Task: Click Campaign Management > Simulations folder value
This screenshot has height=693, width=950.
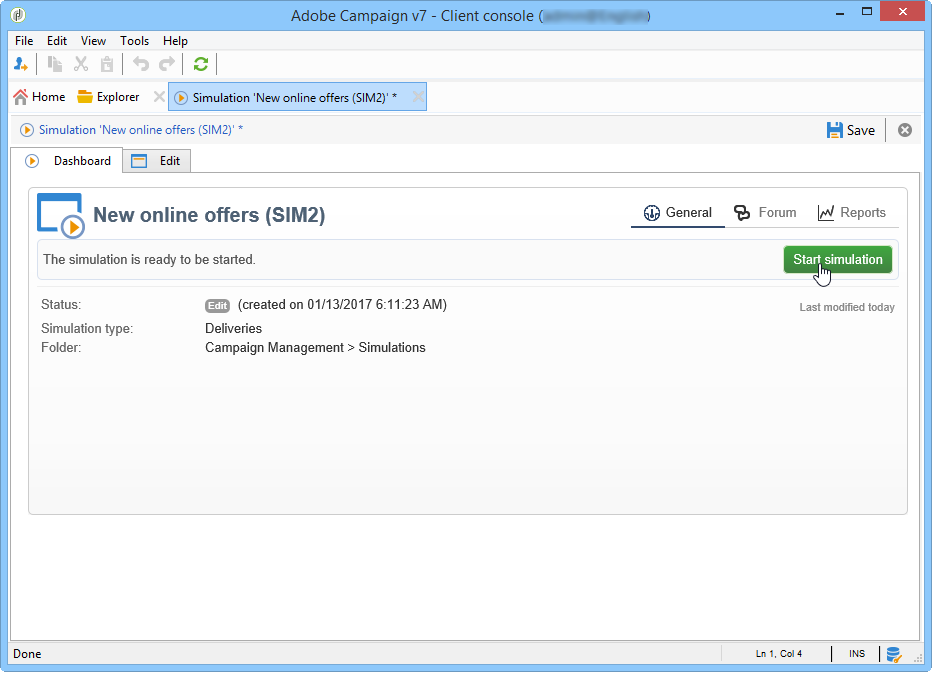Action: click(x=315, y=348)
